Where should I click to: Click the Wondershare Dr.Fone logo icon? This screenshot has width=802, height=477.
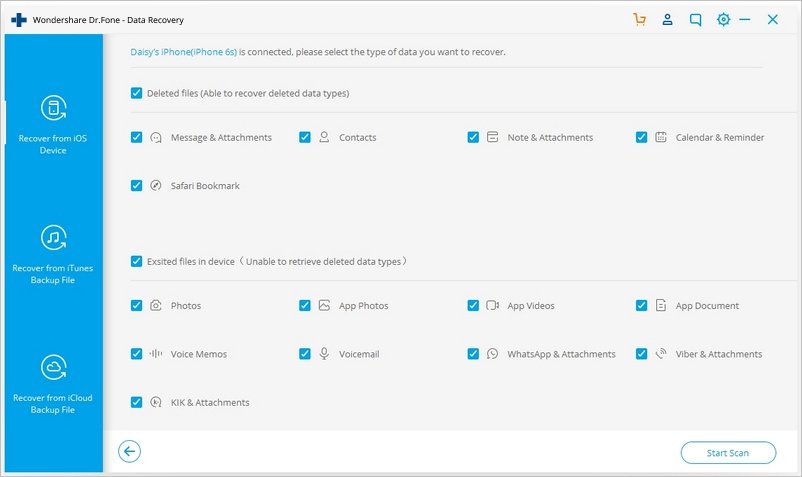click(x=17, y=19)
